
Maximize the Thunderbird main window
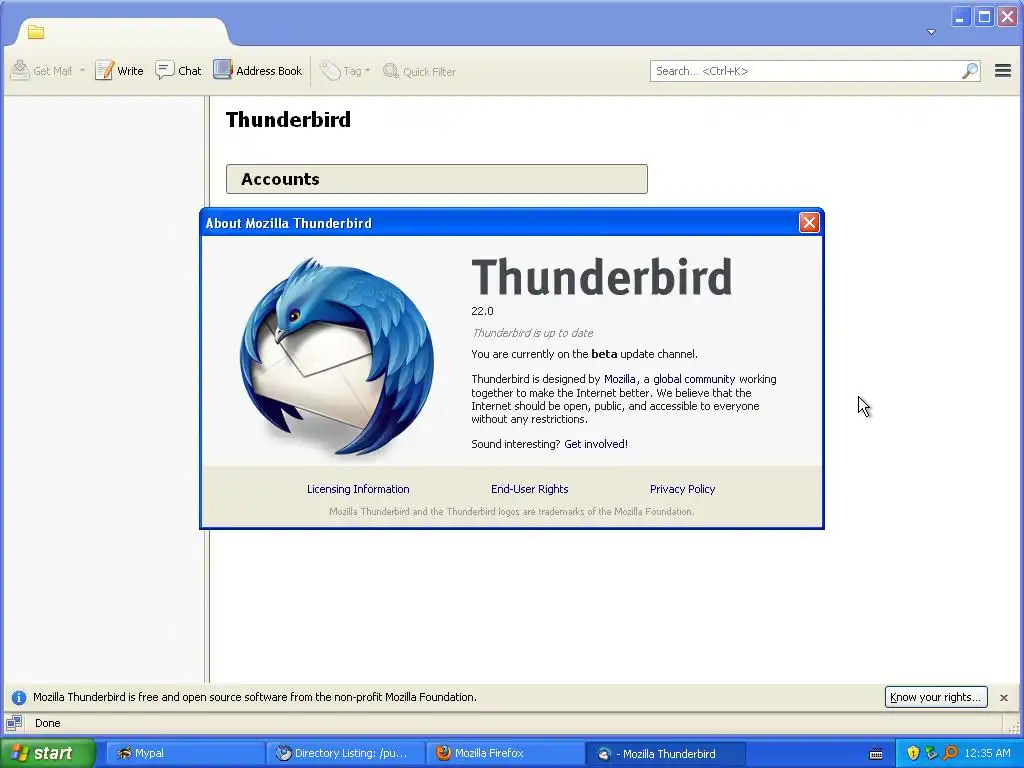[x=984, y=16]
